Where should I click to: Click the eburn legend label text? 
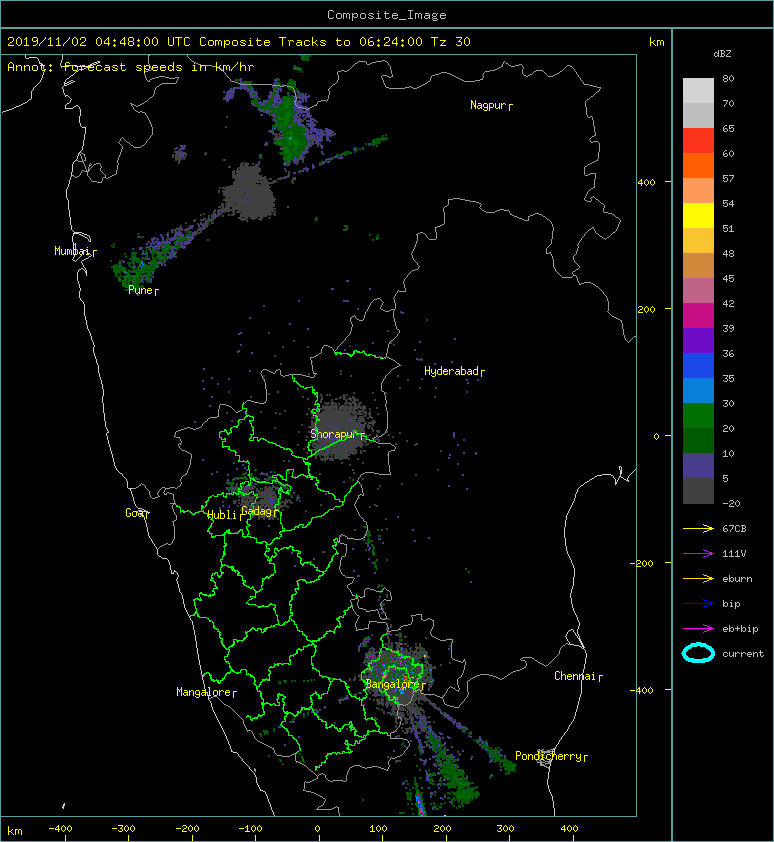coord(737,579)
